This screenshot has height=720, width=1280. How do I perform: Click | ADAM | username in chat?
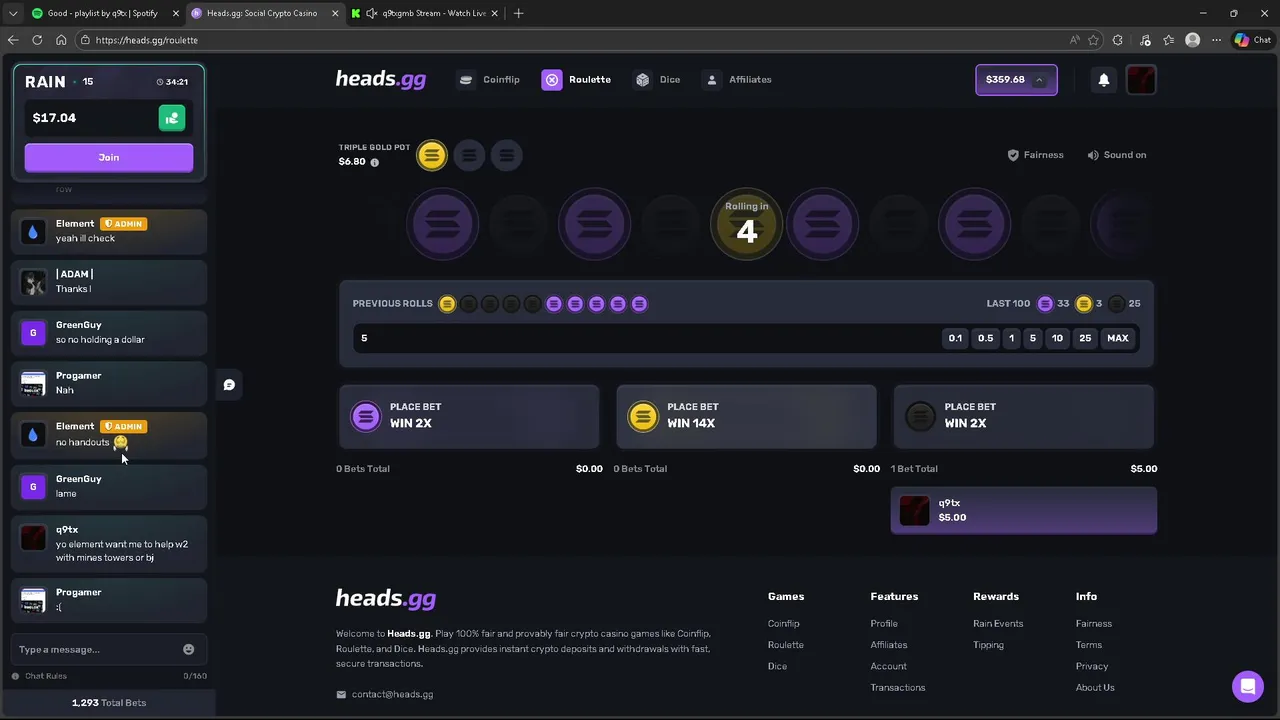(74, 274)
